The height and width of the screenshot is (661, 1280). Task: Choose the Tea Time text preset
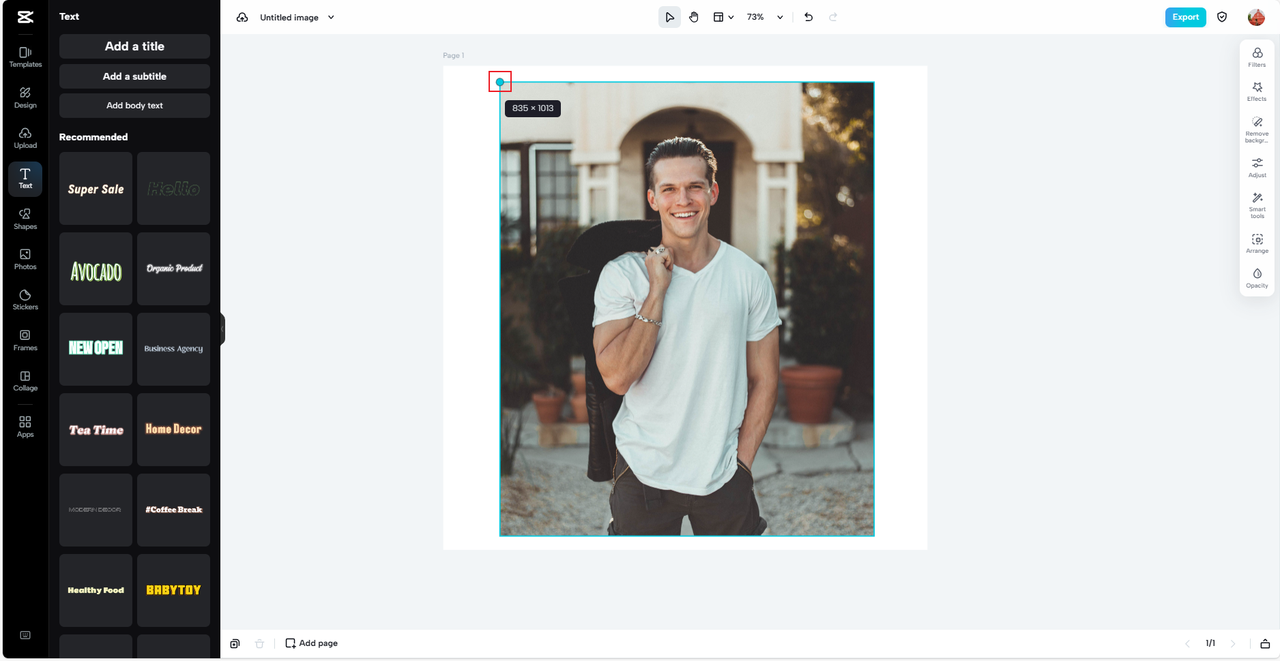tap(96, 429)
